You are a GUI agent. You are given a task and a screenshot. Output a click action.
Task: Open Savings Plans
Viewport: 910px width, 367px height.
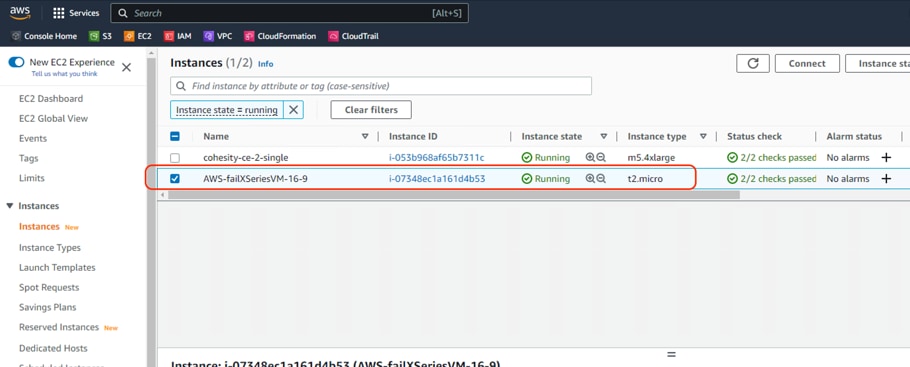48,307
